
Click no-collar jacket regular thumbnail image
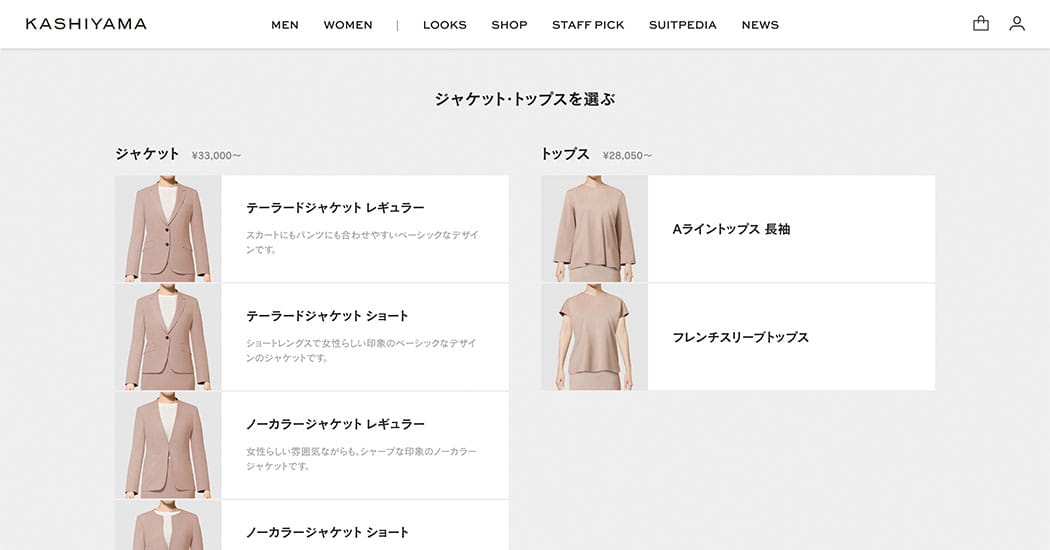coord(168,445)
